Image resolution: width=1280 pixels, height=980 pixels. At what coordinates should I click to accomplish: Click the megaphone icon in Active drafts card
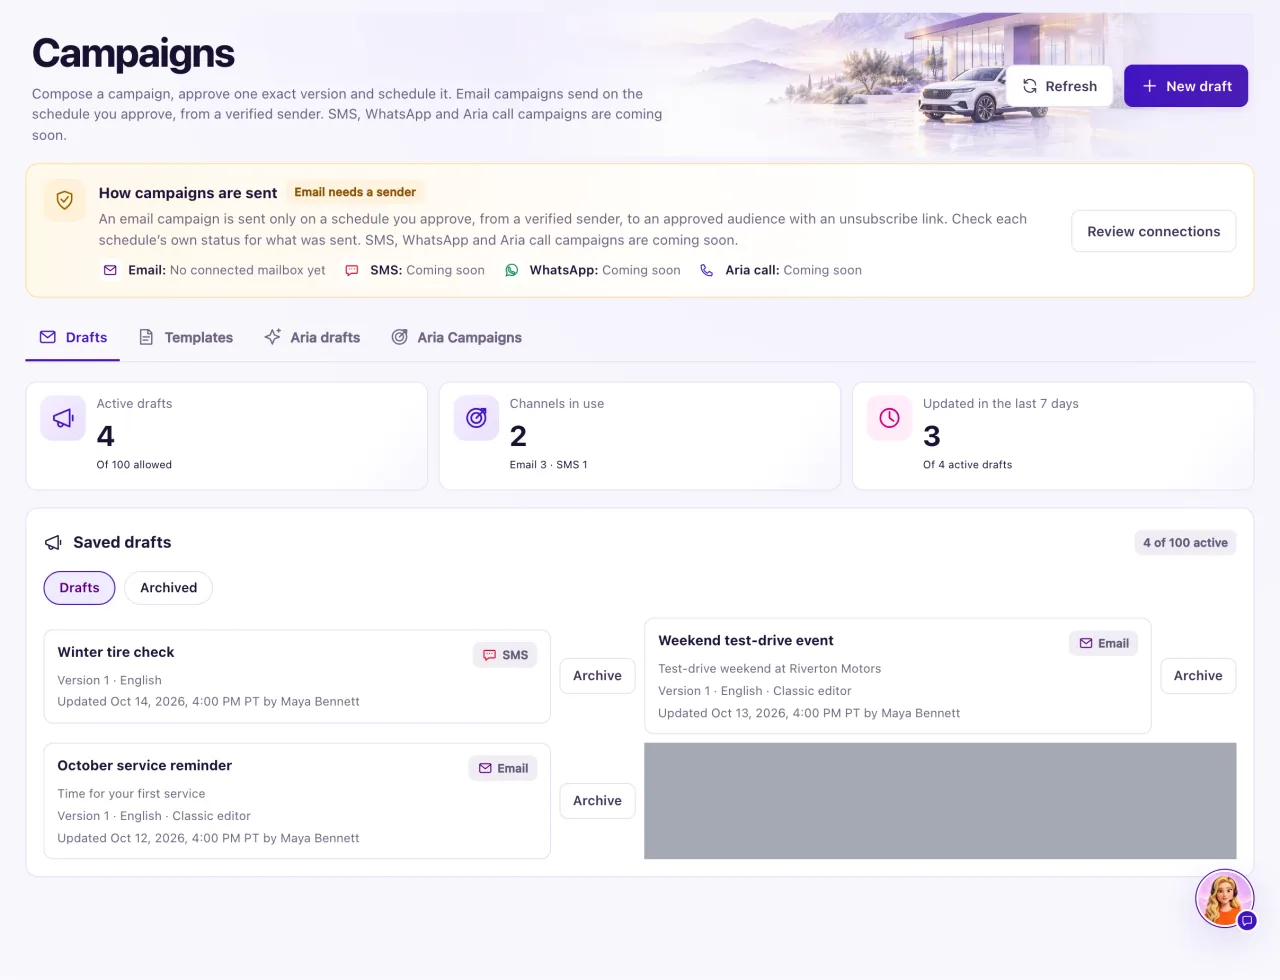pyautogui.click(x=63, y=418)
